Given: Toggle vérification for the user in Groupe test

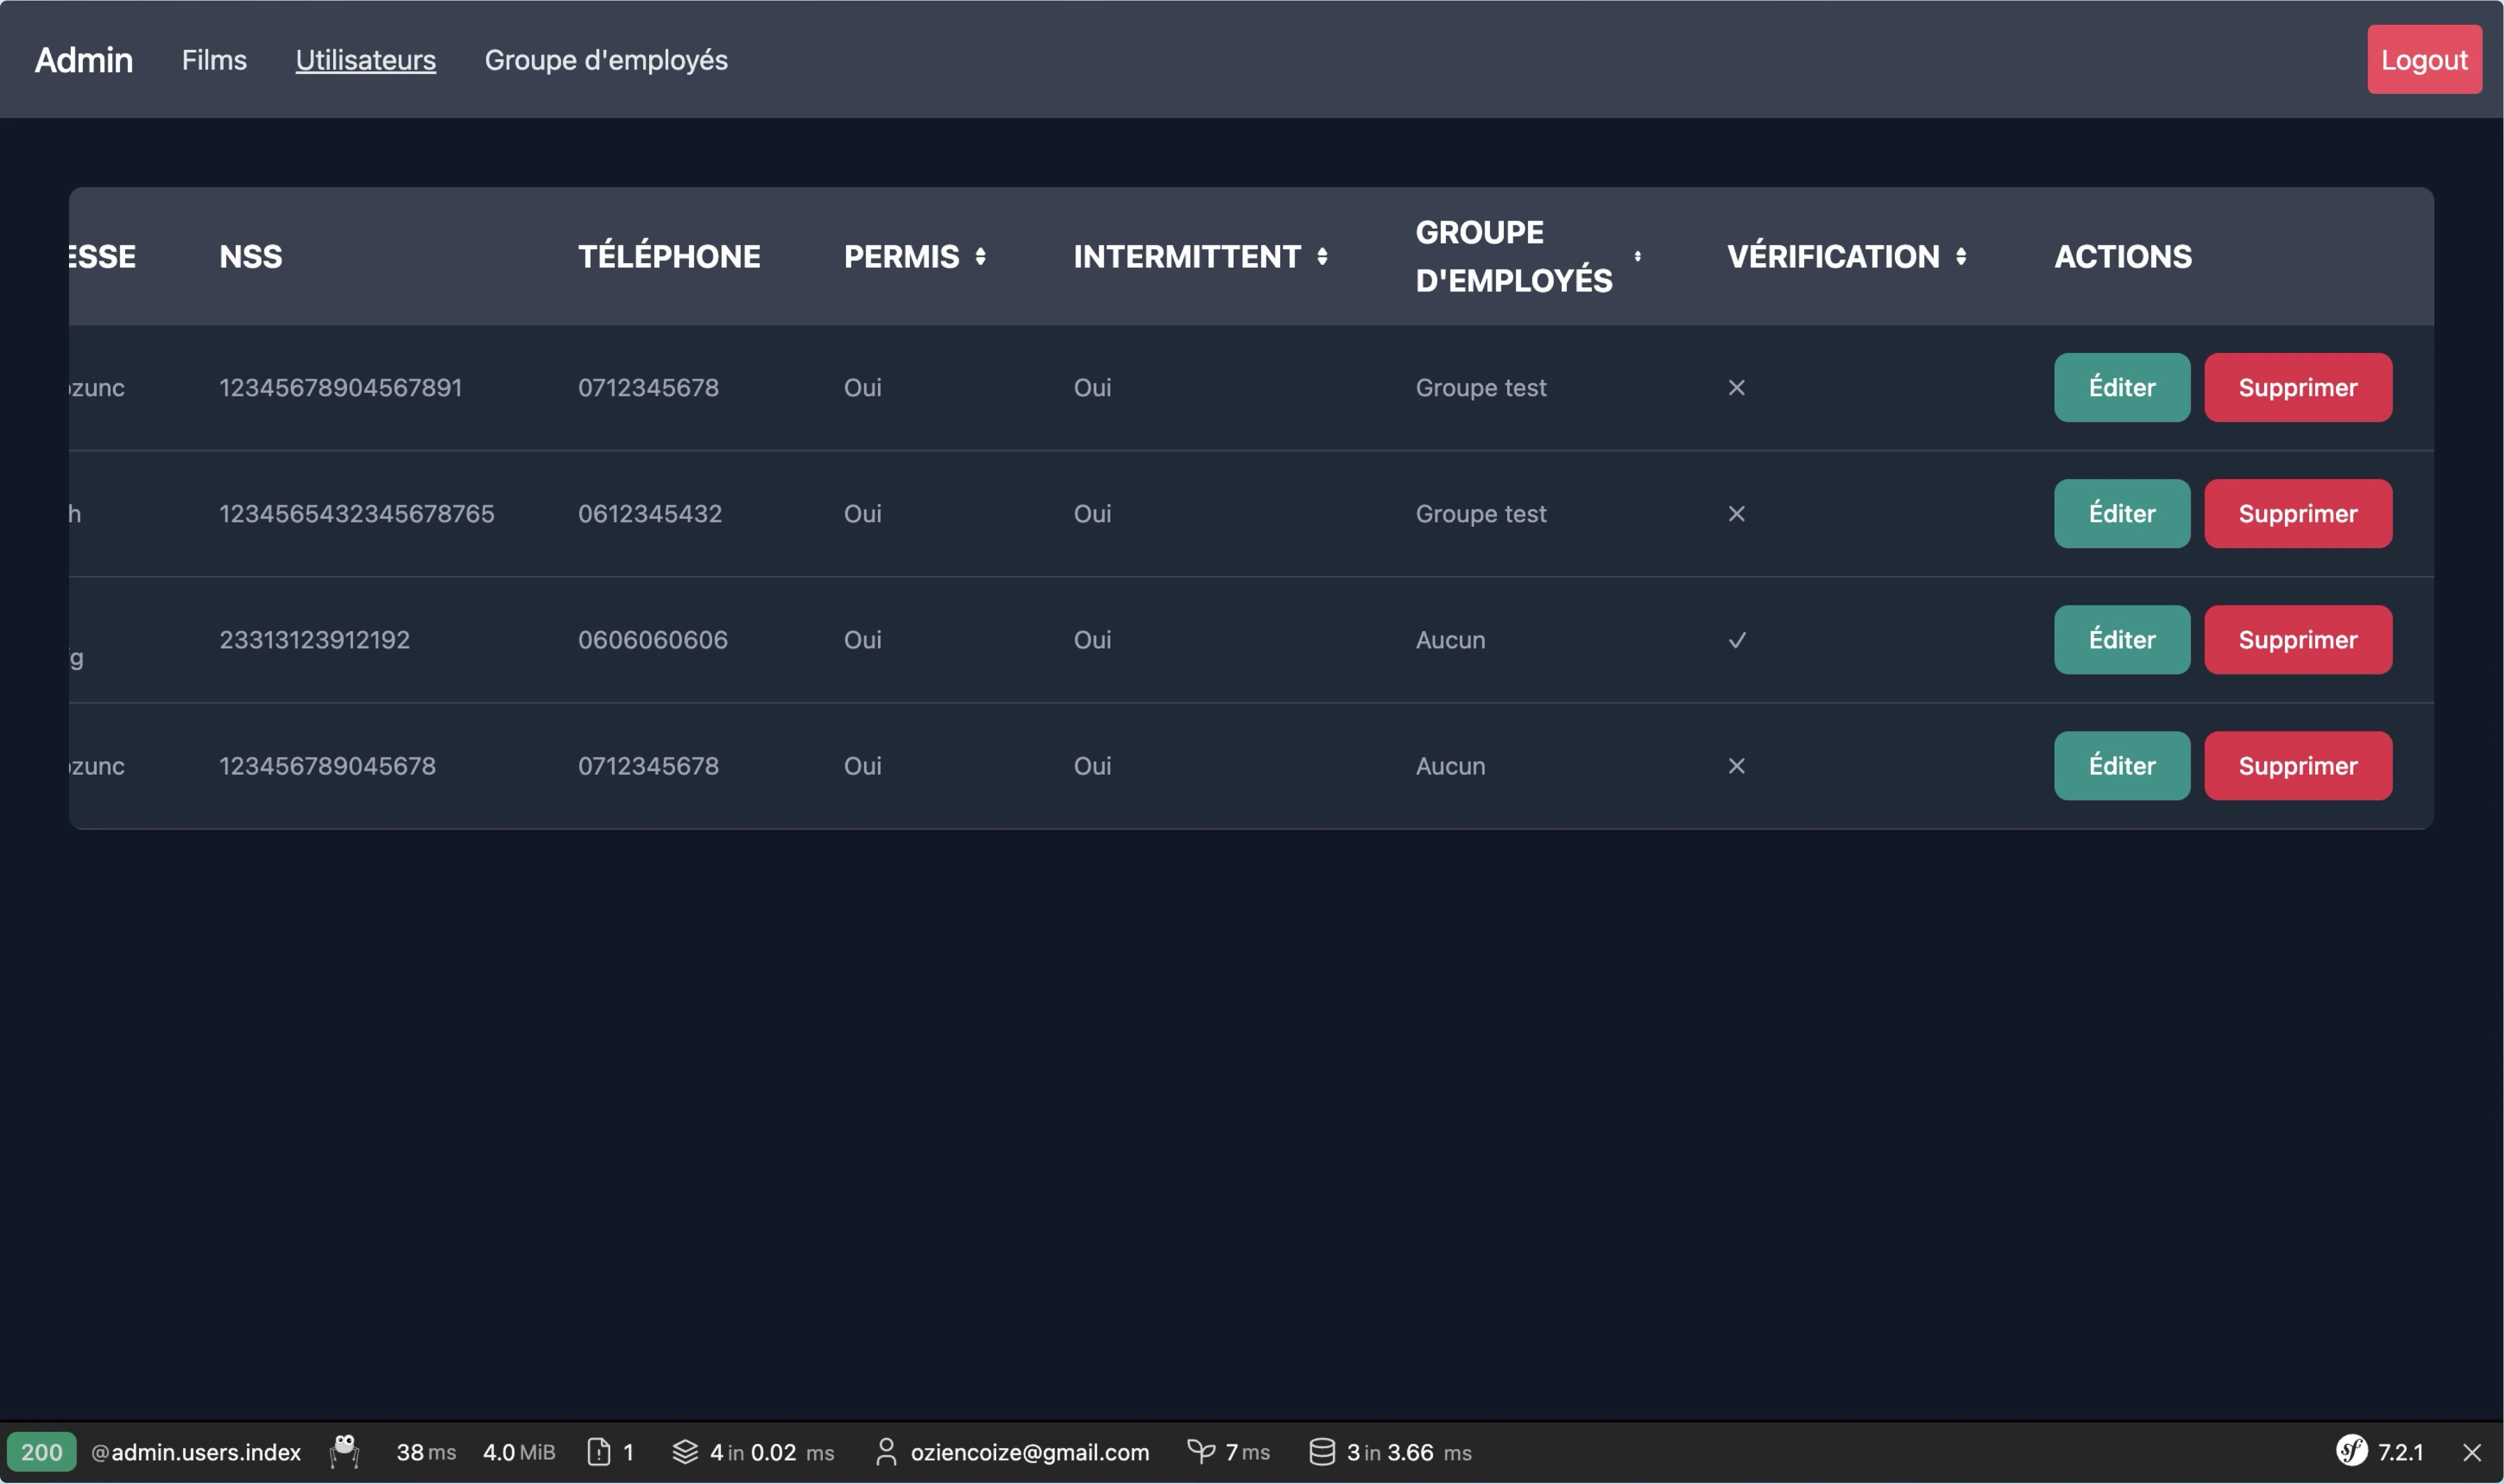Looking at the screenshot, I should 1737,388.
